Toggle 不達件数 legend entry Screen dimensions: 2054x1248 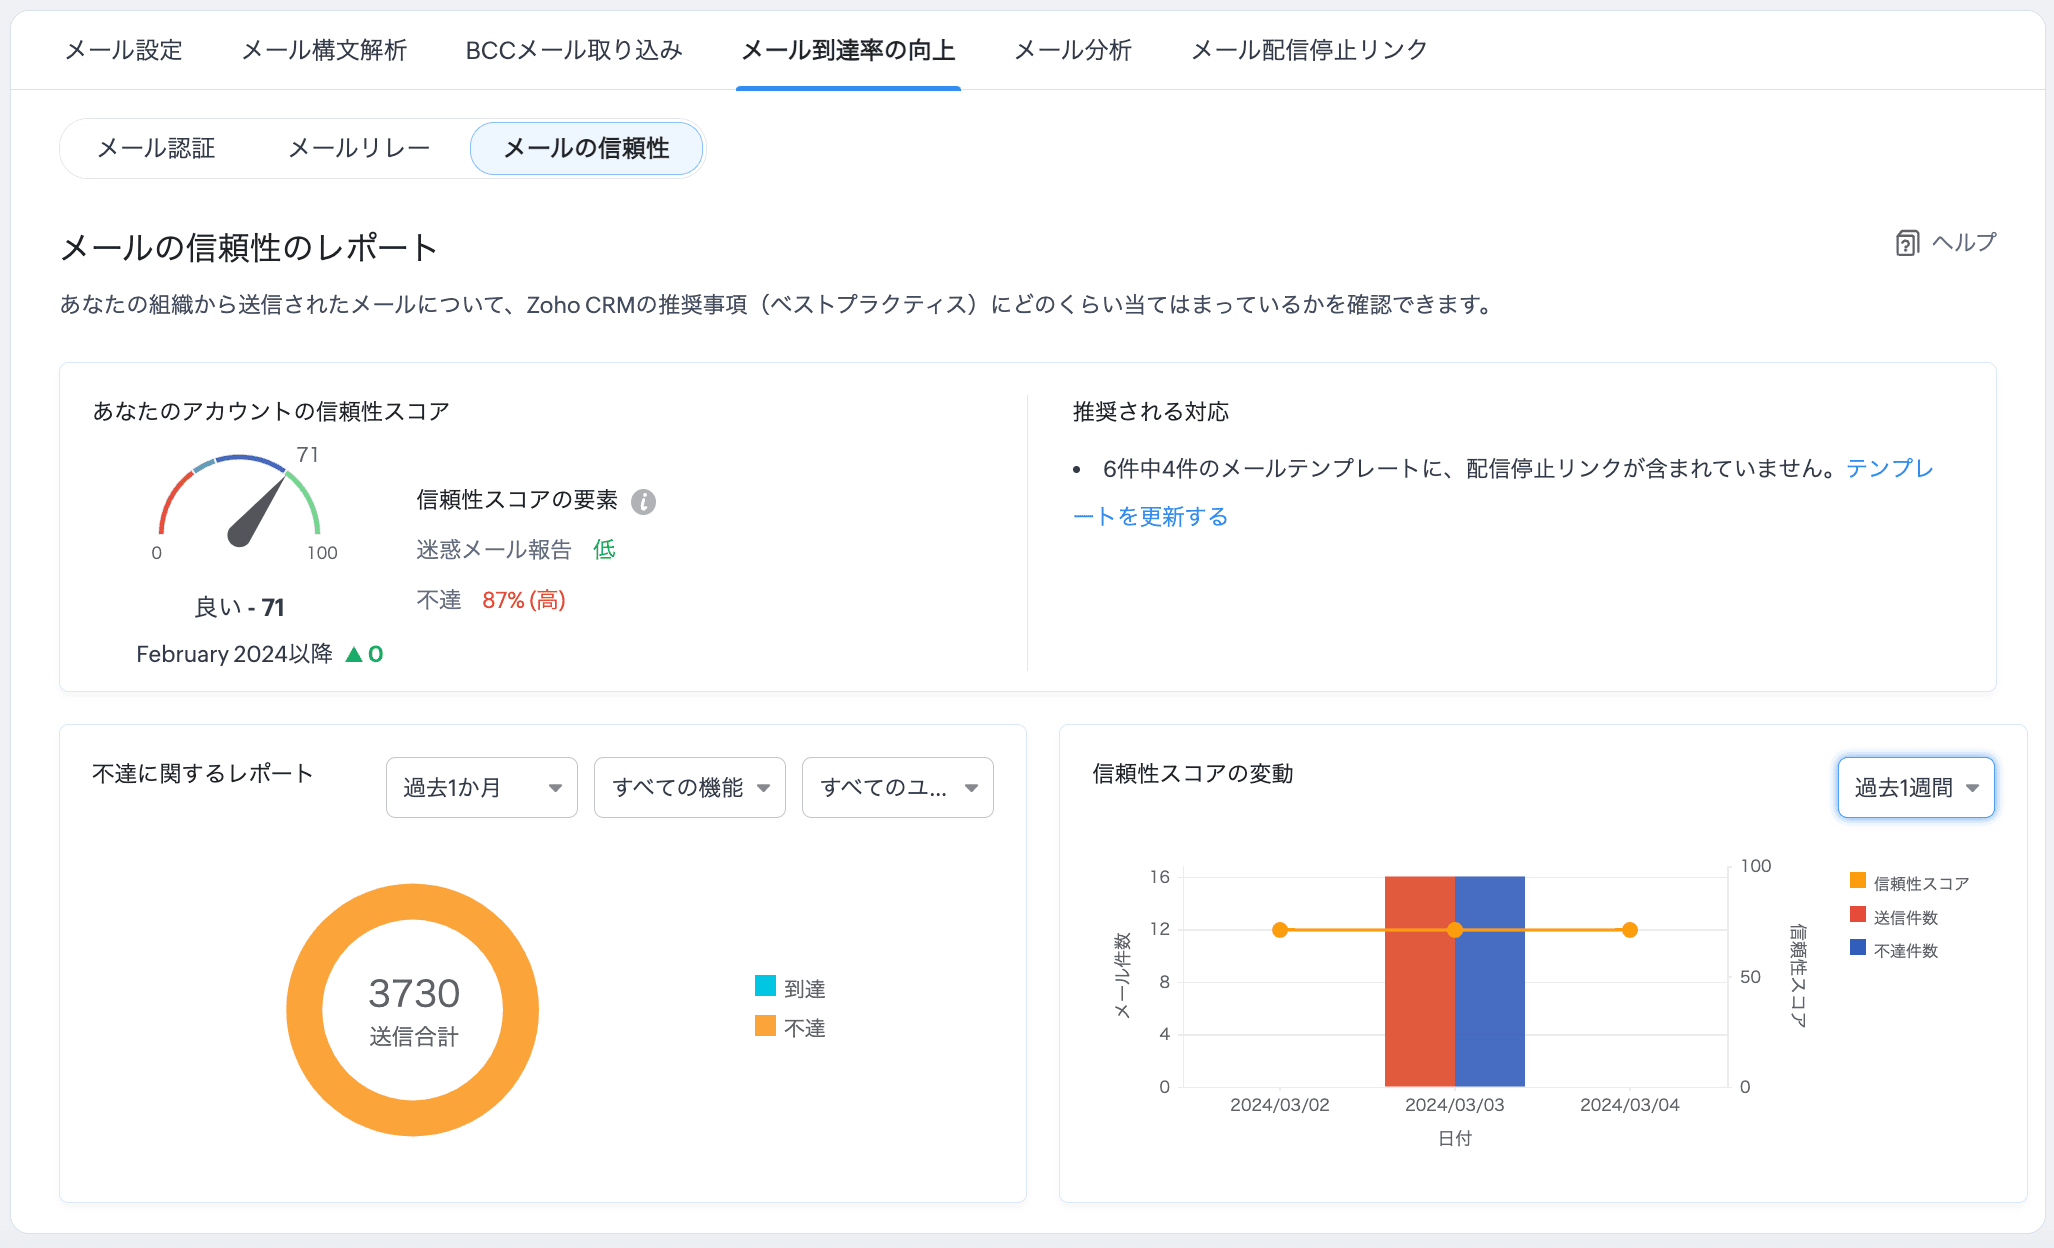(1894, 950)
